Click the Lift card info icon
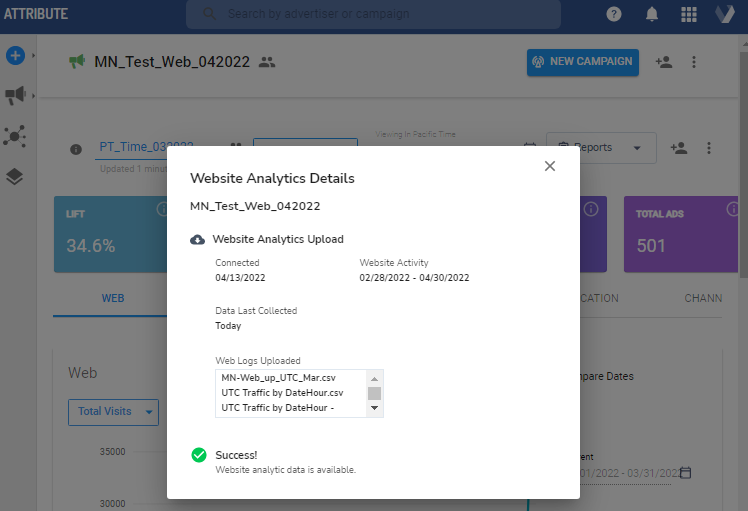 point(163,209)
